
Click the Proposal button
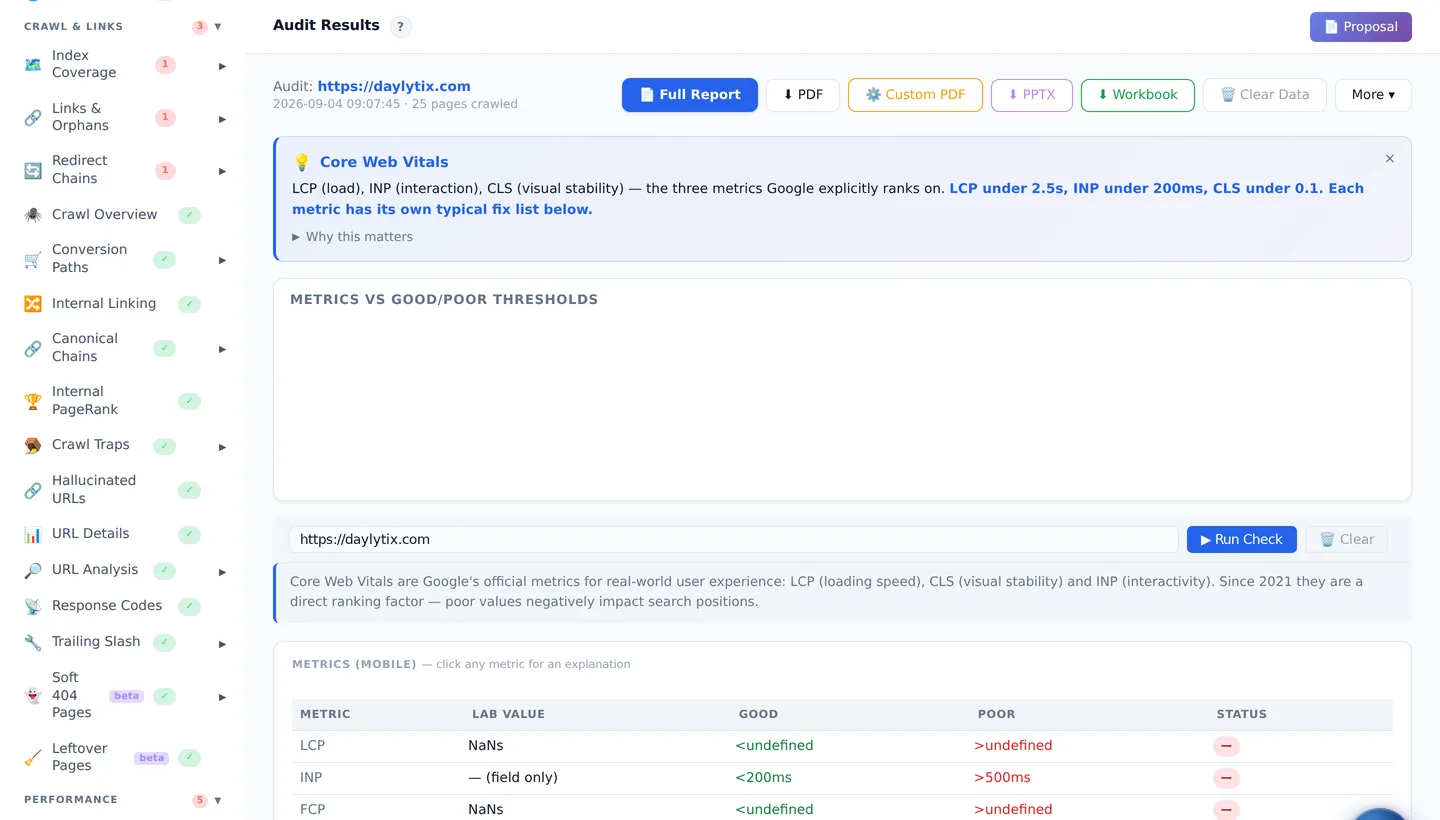(1361, 27)
